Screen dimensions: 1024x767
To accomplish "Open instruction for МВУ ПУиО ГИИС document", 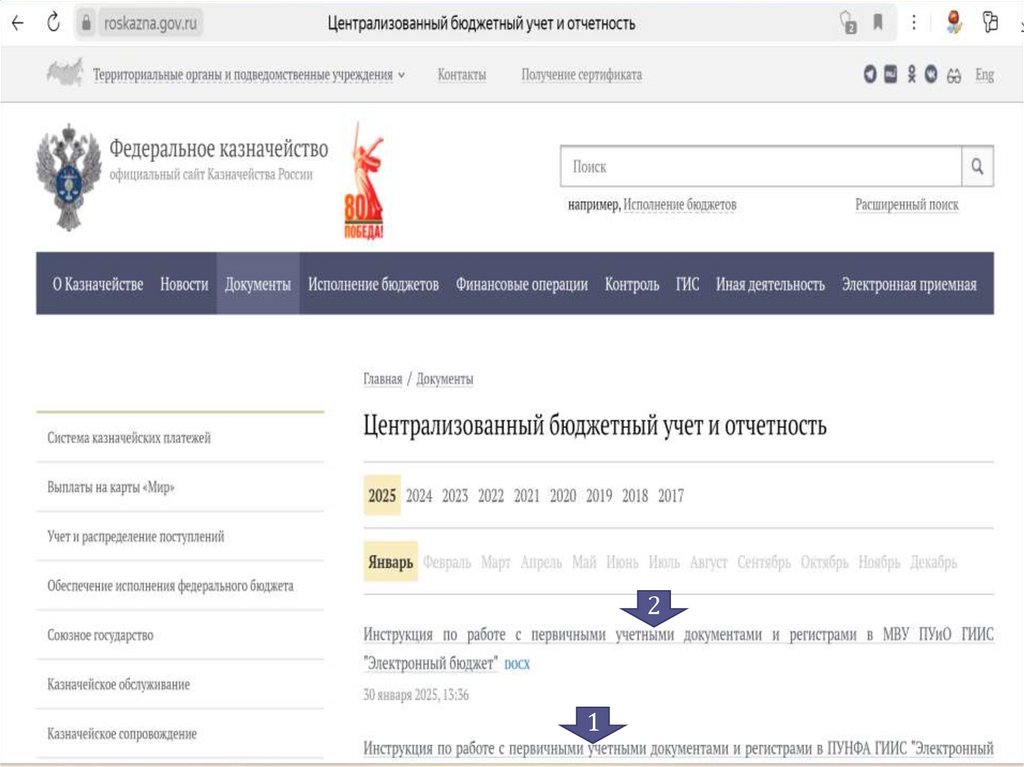I will tap(679, 648).
